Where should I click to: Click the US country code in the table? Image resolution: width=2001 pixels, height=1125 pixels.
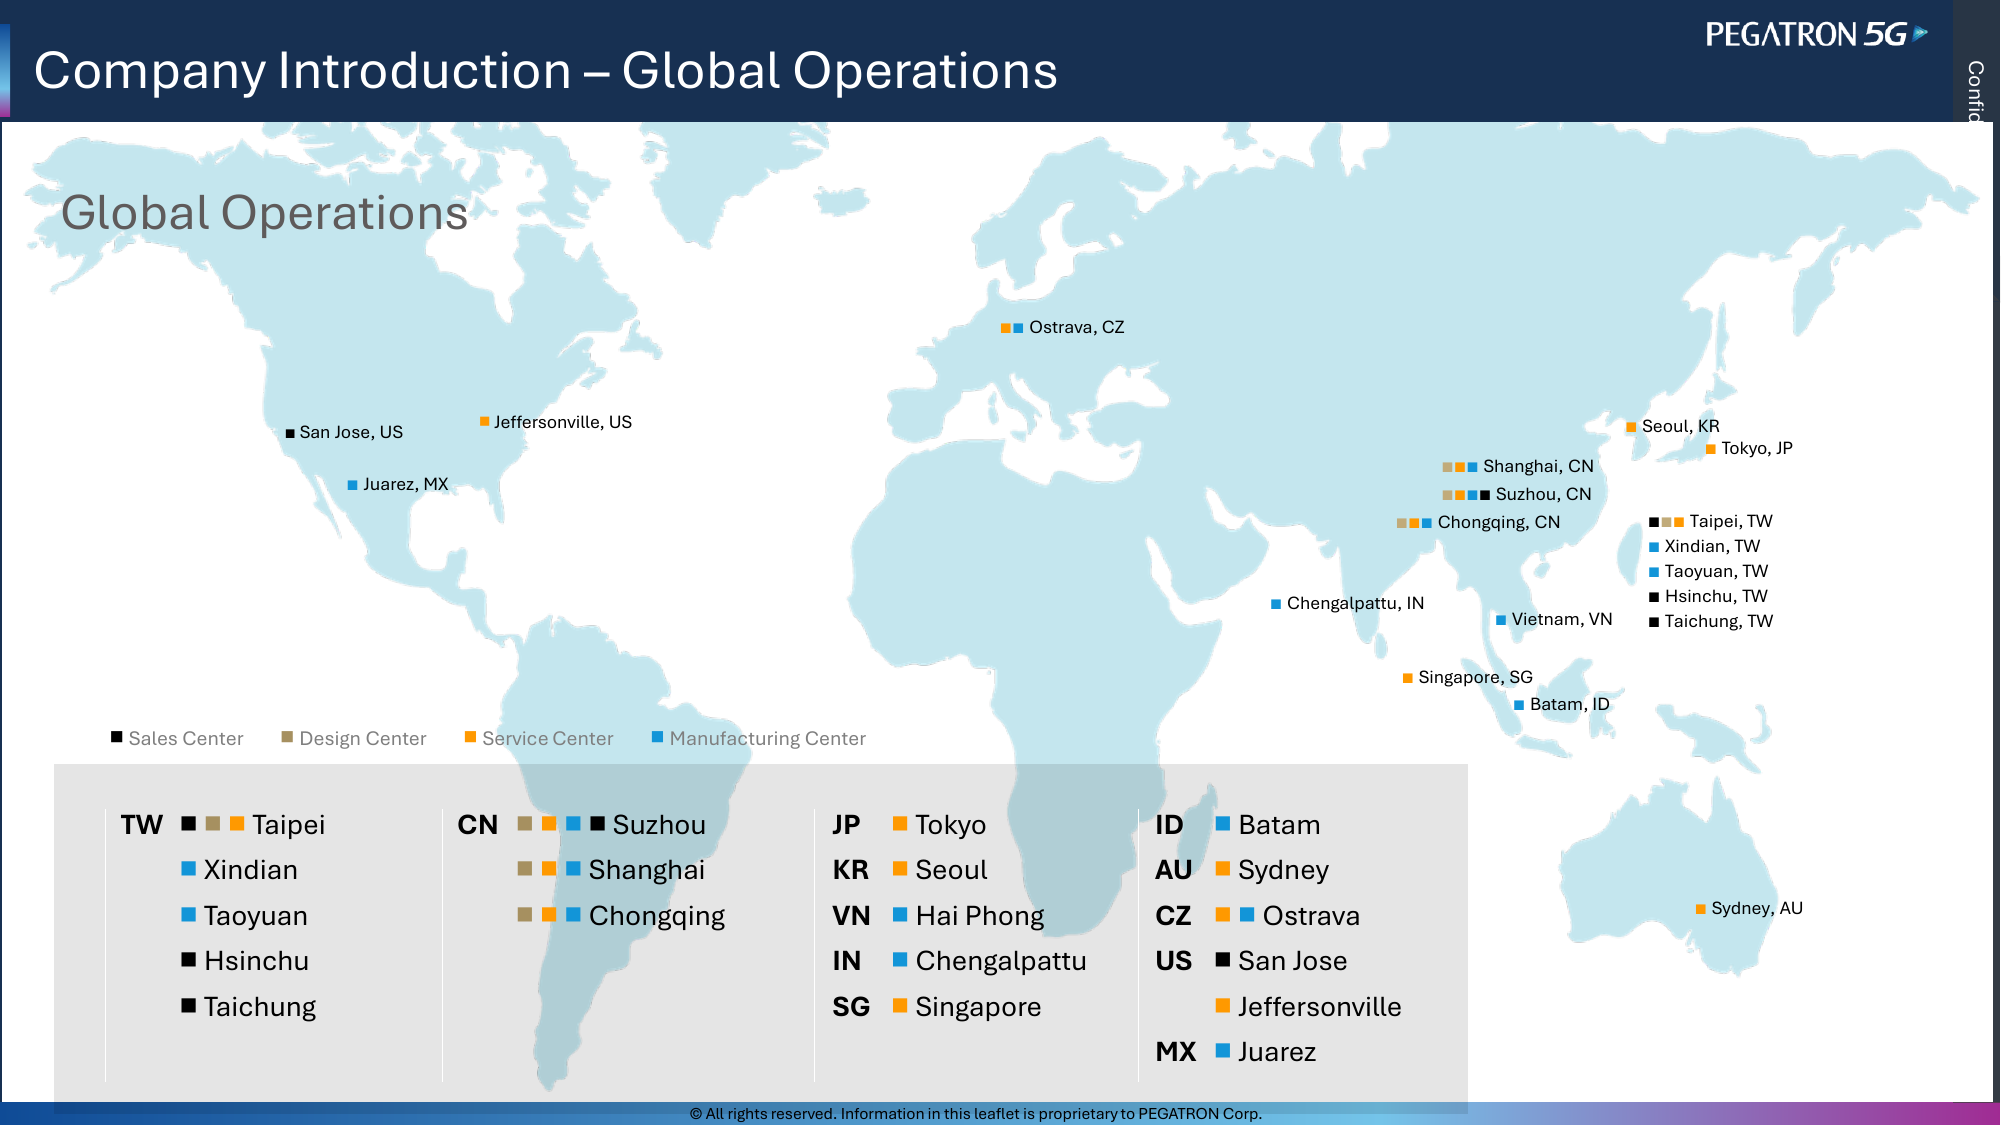[x=1174, y=961]
